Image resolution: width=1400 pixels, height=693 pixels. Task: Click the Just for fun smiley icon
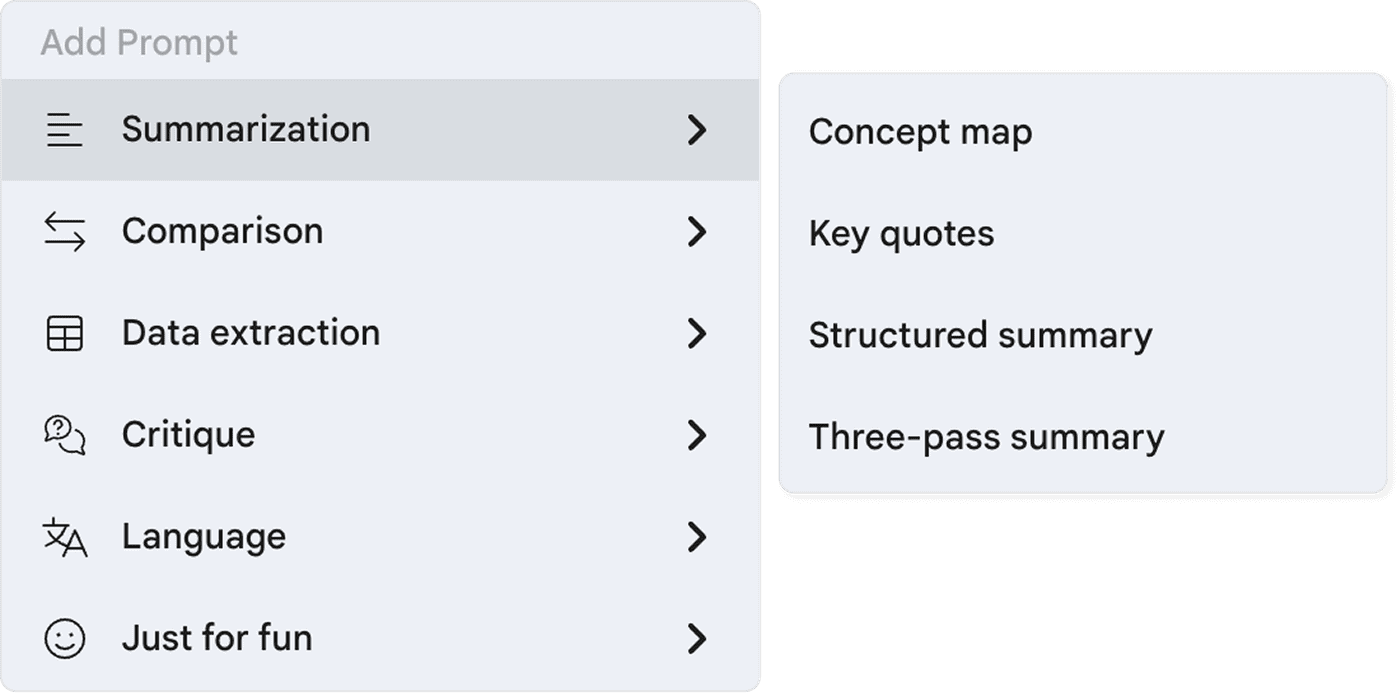coord(65,638)
